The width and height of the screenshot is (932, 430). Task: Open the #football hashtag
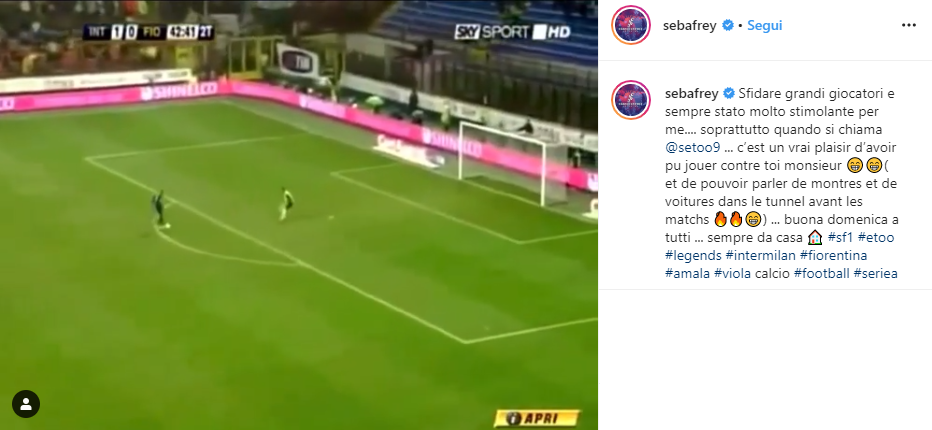[x=821, y=274]
